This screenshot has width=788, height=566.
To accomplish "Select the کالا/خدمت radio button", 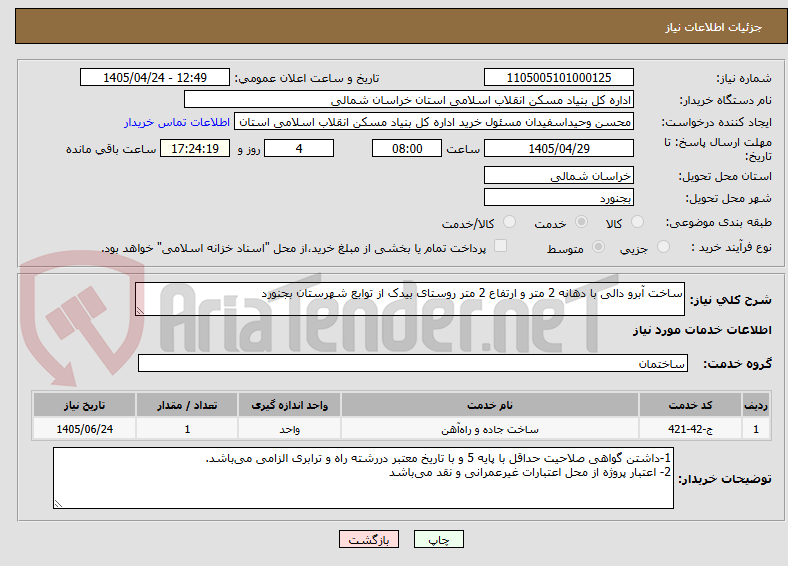I will (x=510, y=222).
